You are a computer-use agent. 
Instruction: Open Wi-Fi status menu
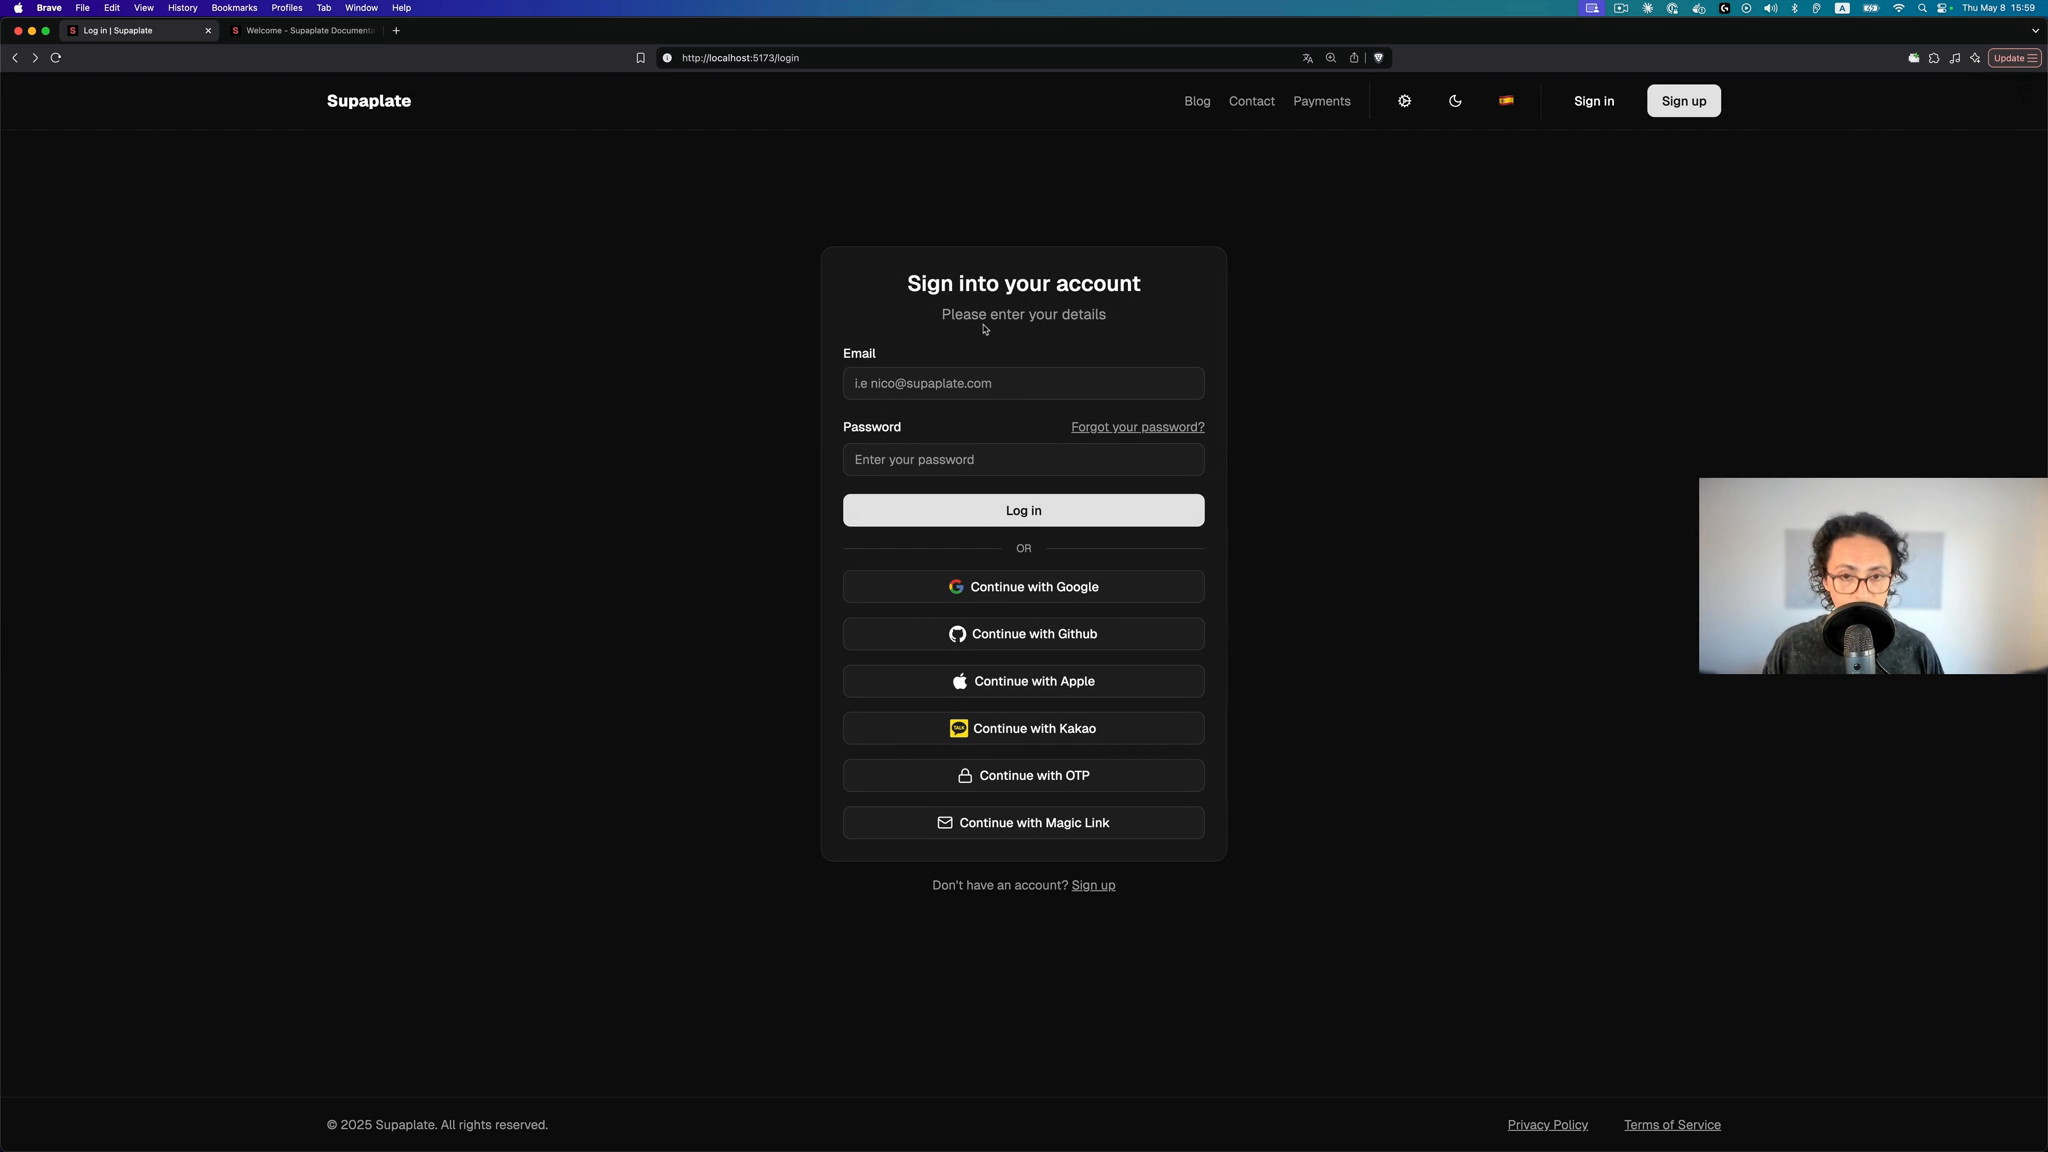[1898, 8]
